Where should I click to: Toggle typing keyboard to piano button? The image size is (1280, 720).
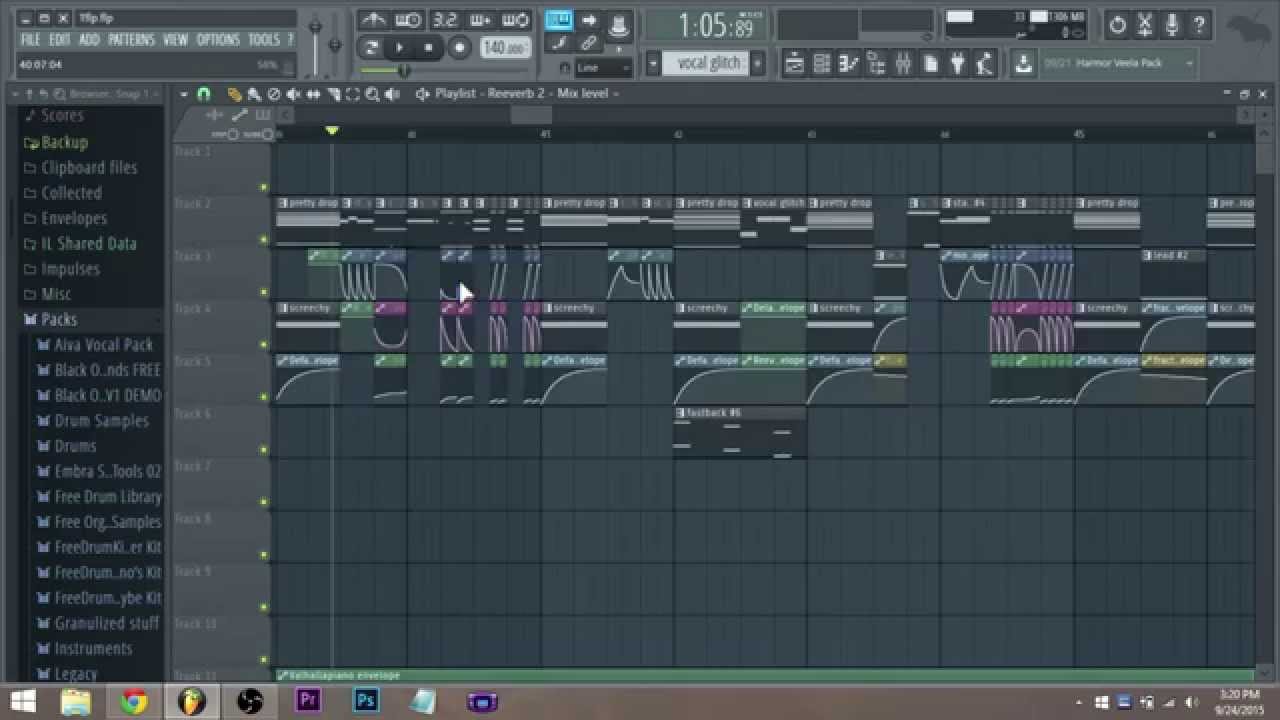point(558,20)
